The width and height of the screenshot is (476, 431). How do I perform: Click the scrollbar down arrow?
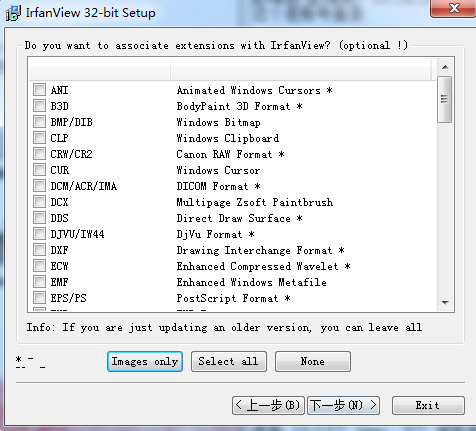tap(445, 303)
